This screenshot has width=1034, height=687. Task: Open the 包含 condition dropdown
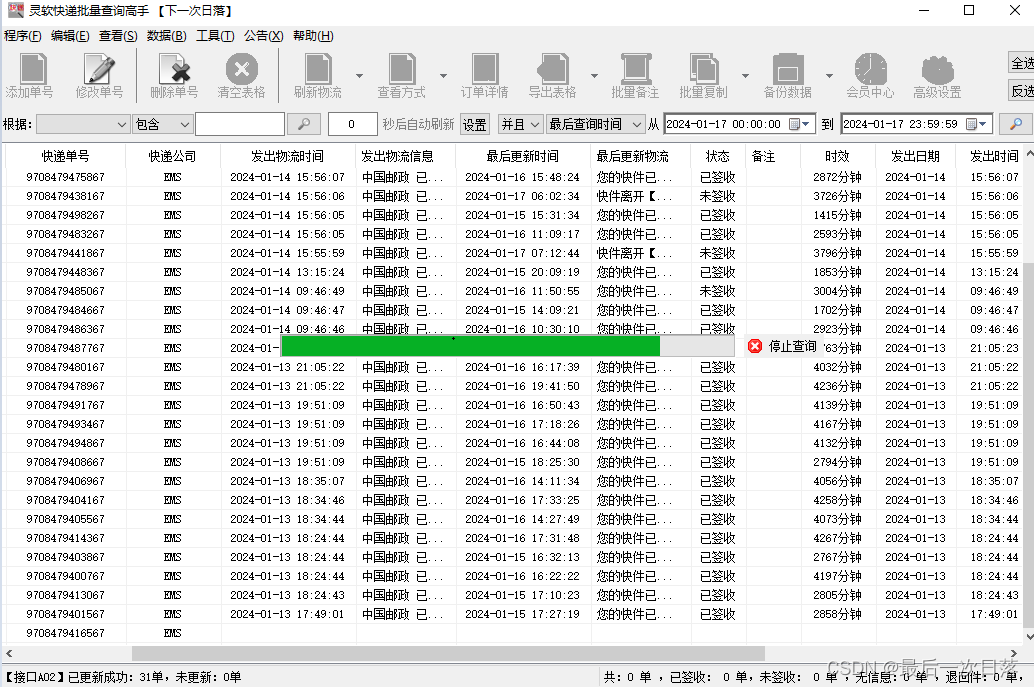162,124
